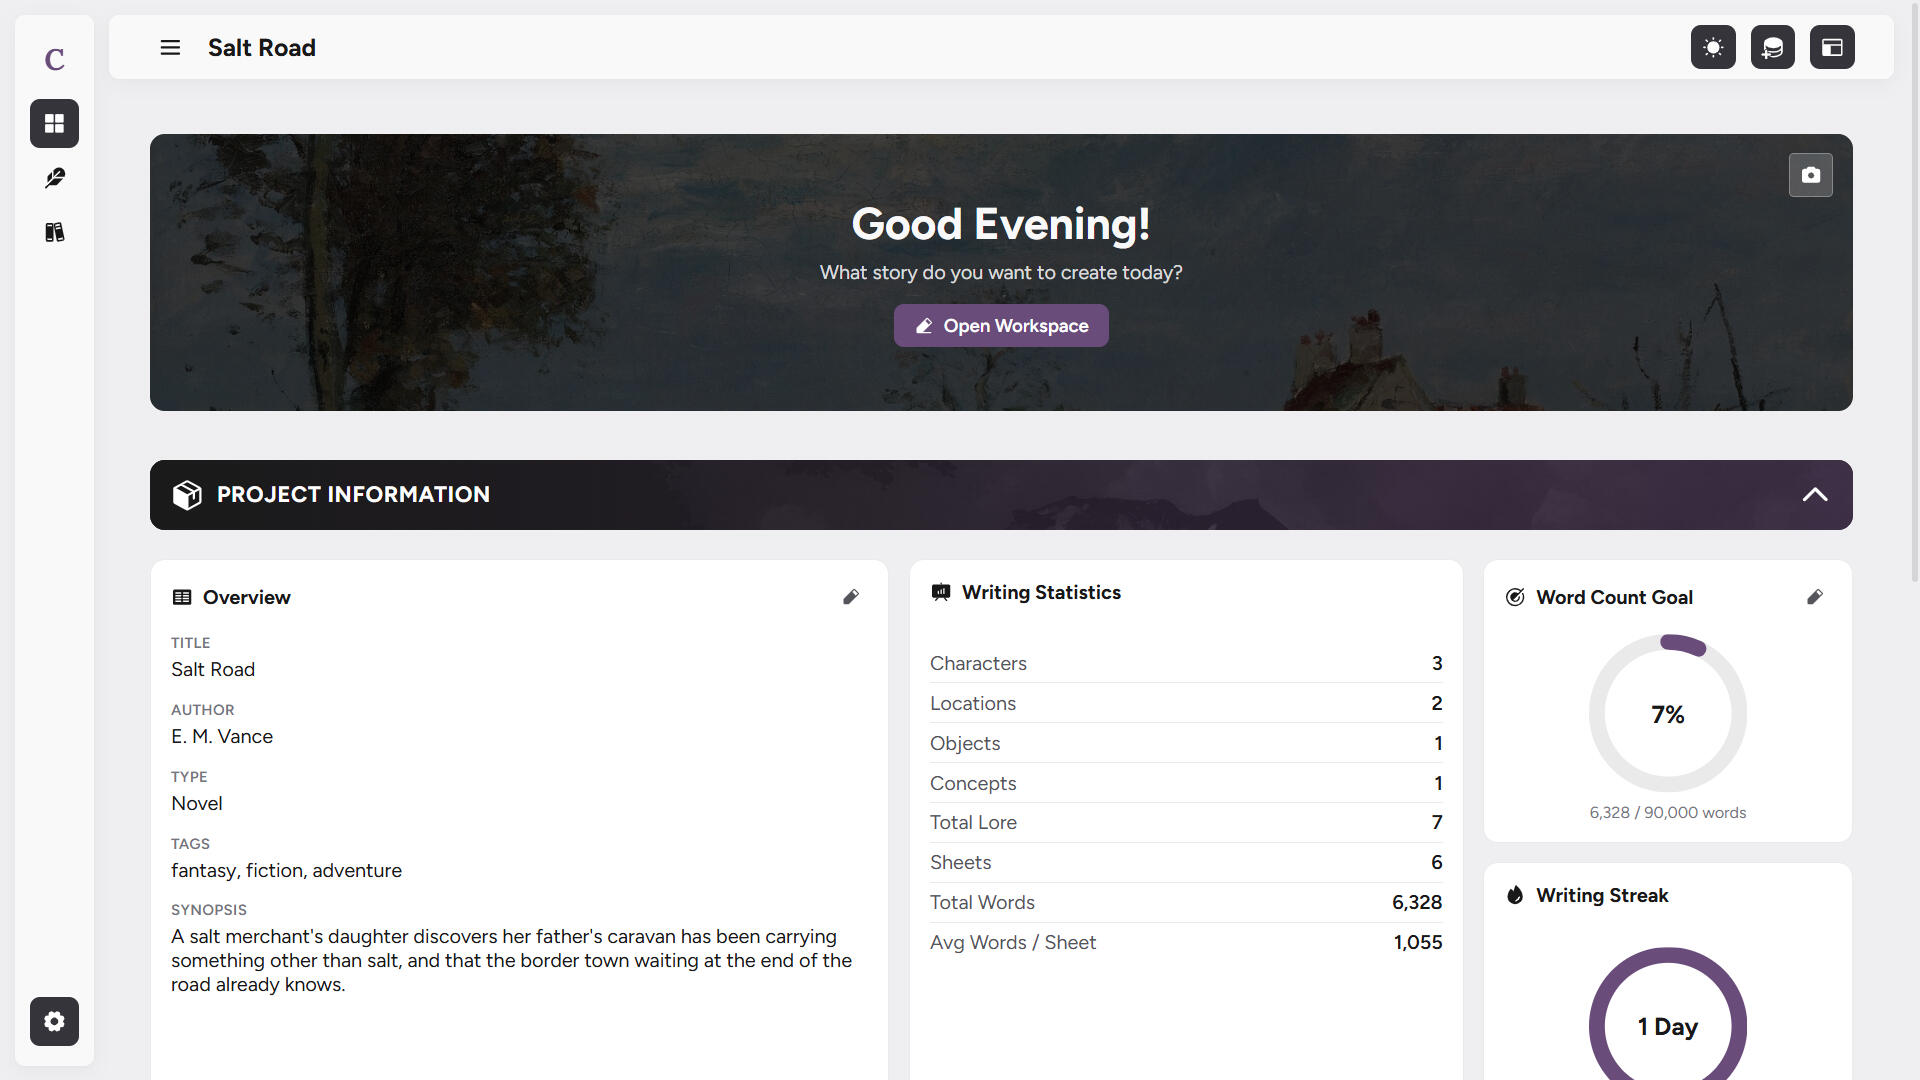This screenshot has width=1920, height=1080.
Task: Click the synopsis paragraph text
Action: (x=511, y=961)
